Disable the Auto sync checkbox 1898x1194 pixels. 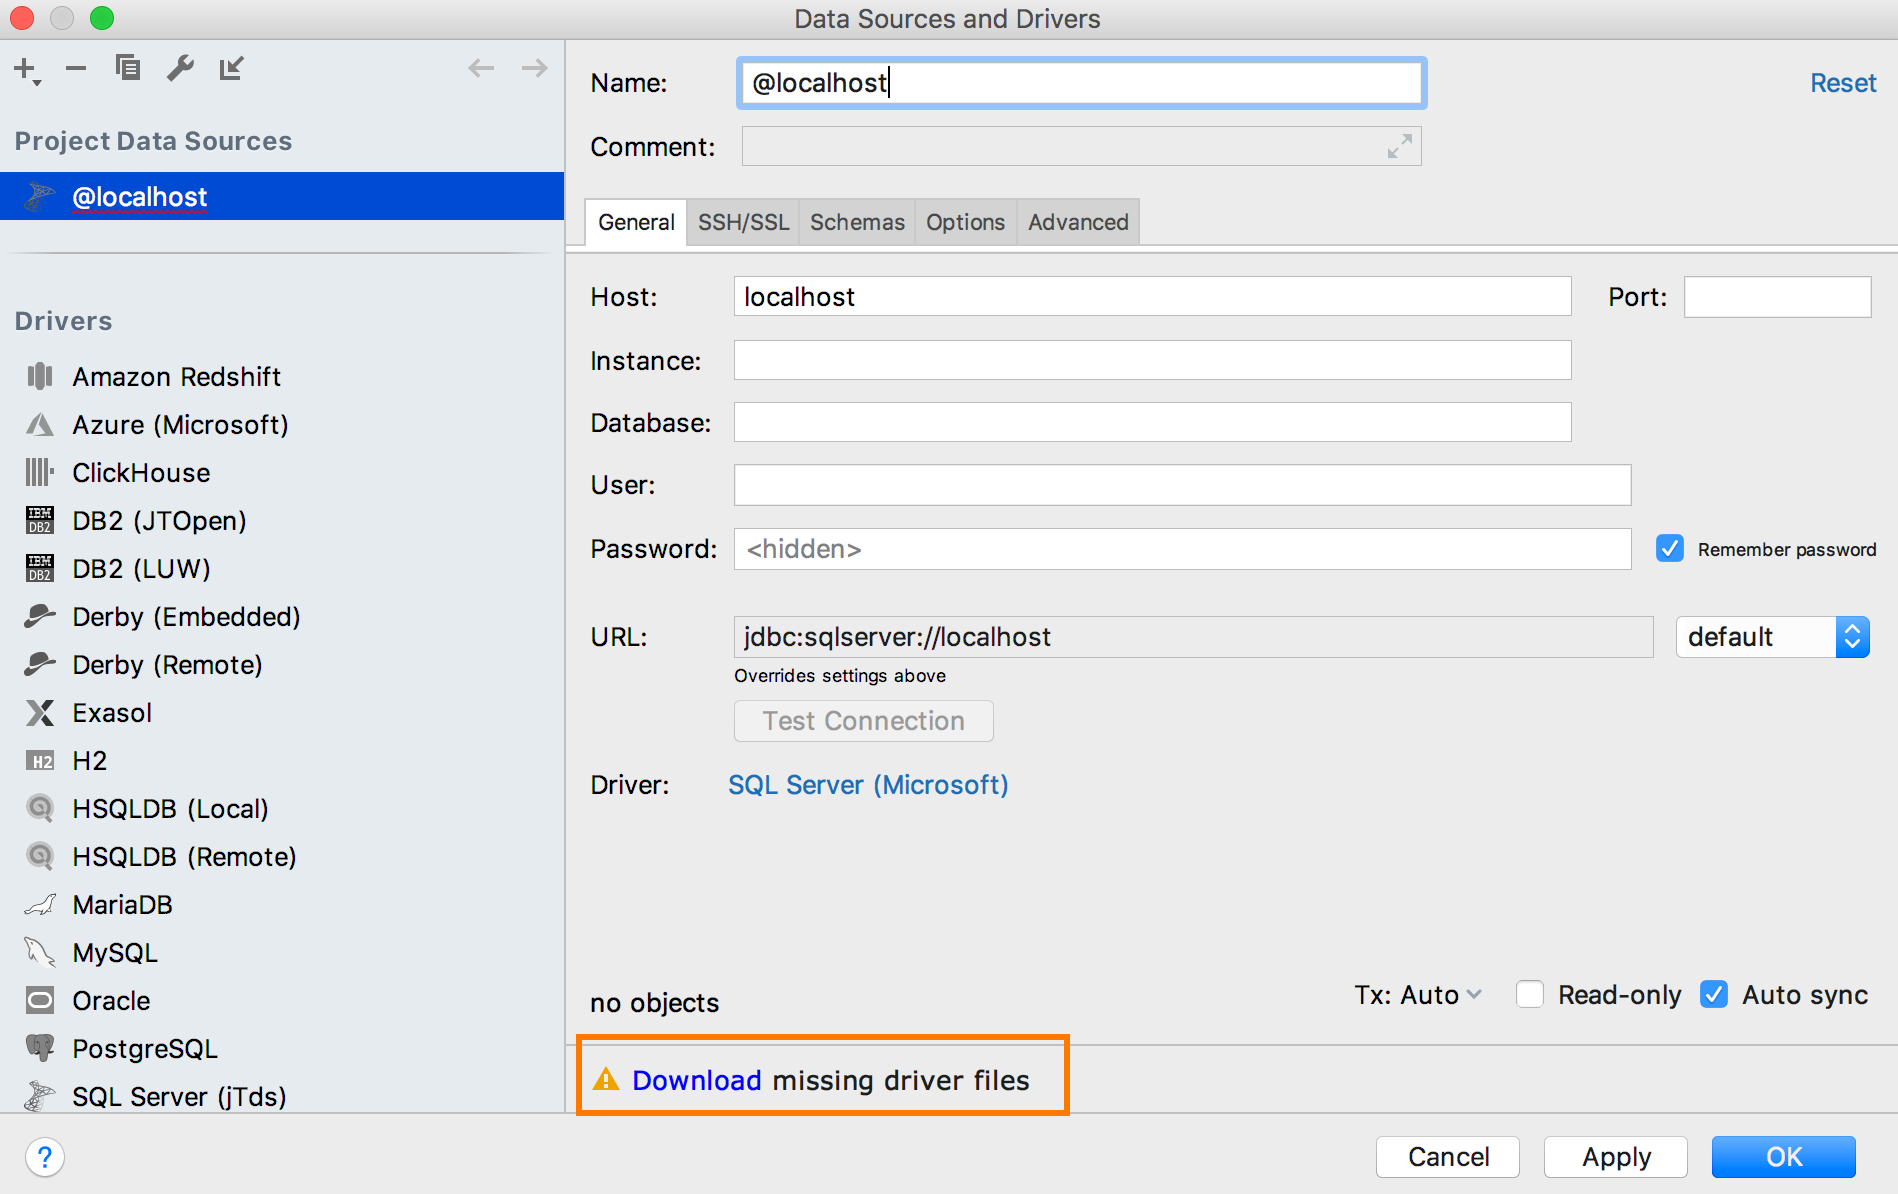(1714, 995)
